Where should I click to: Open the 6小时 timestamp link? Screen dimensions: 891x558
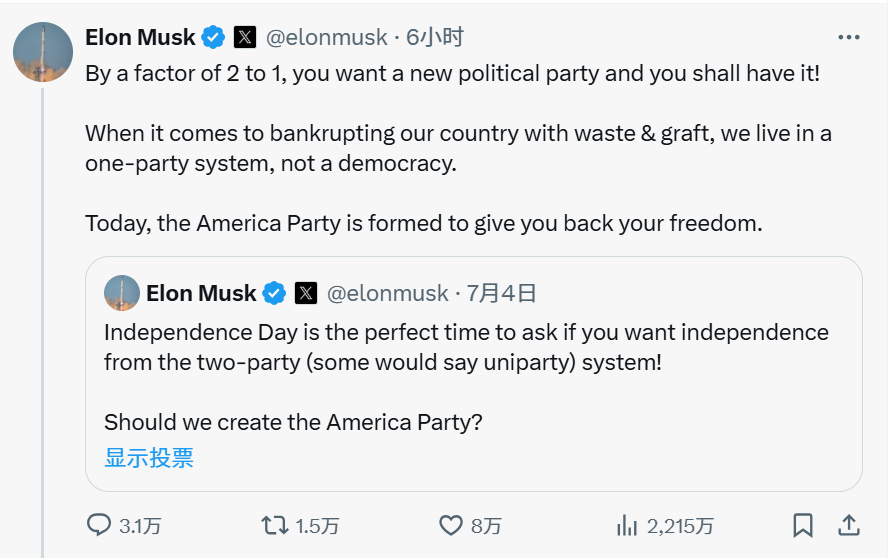click(x=435, y=38)
